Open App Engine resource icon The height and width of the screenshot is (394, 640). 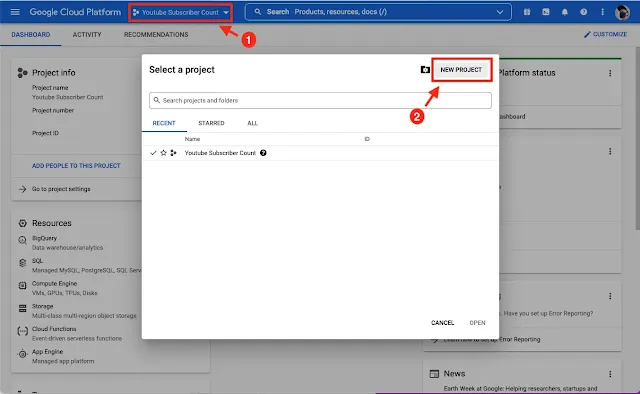coord(22,354)
